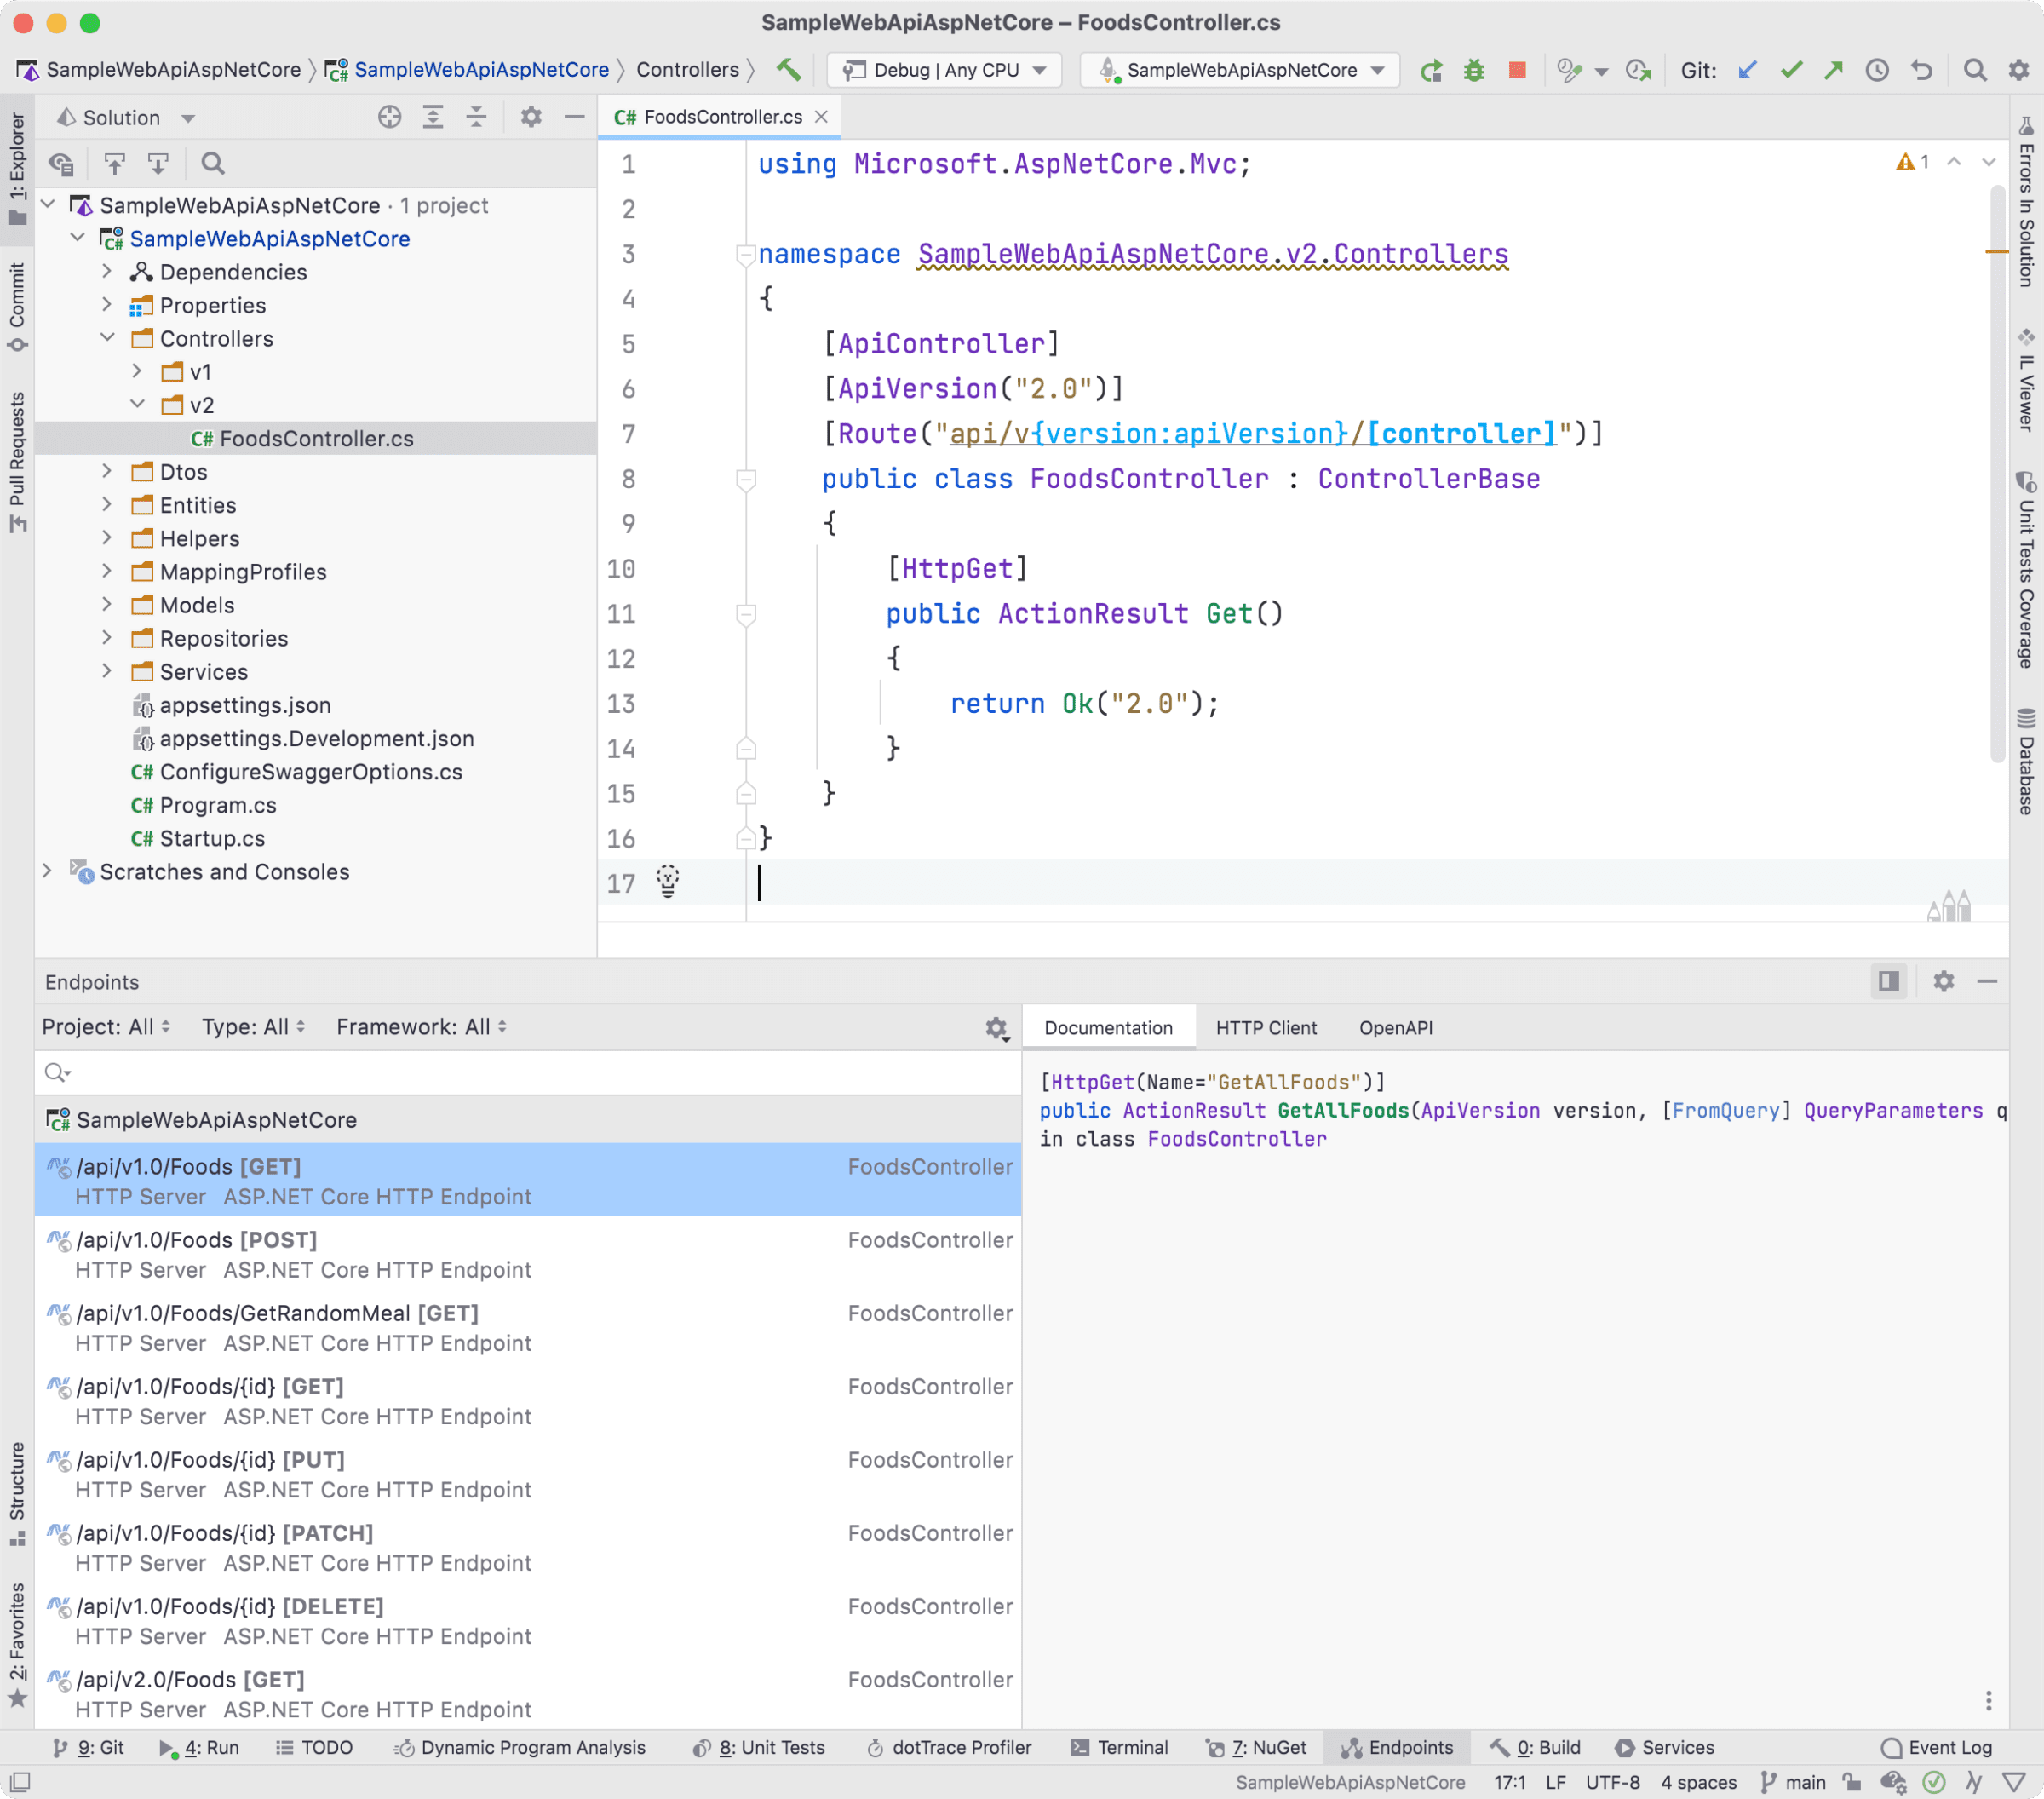This screenshot has height=1799, width=2044.
Task: Switch to the OpenAPI tab
Action: pyautogui.click(x=1395, y=1028)
